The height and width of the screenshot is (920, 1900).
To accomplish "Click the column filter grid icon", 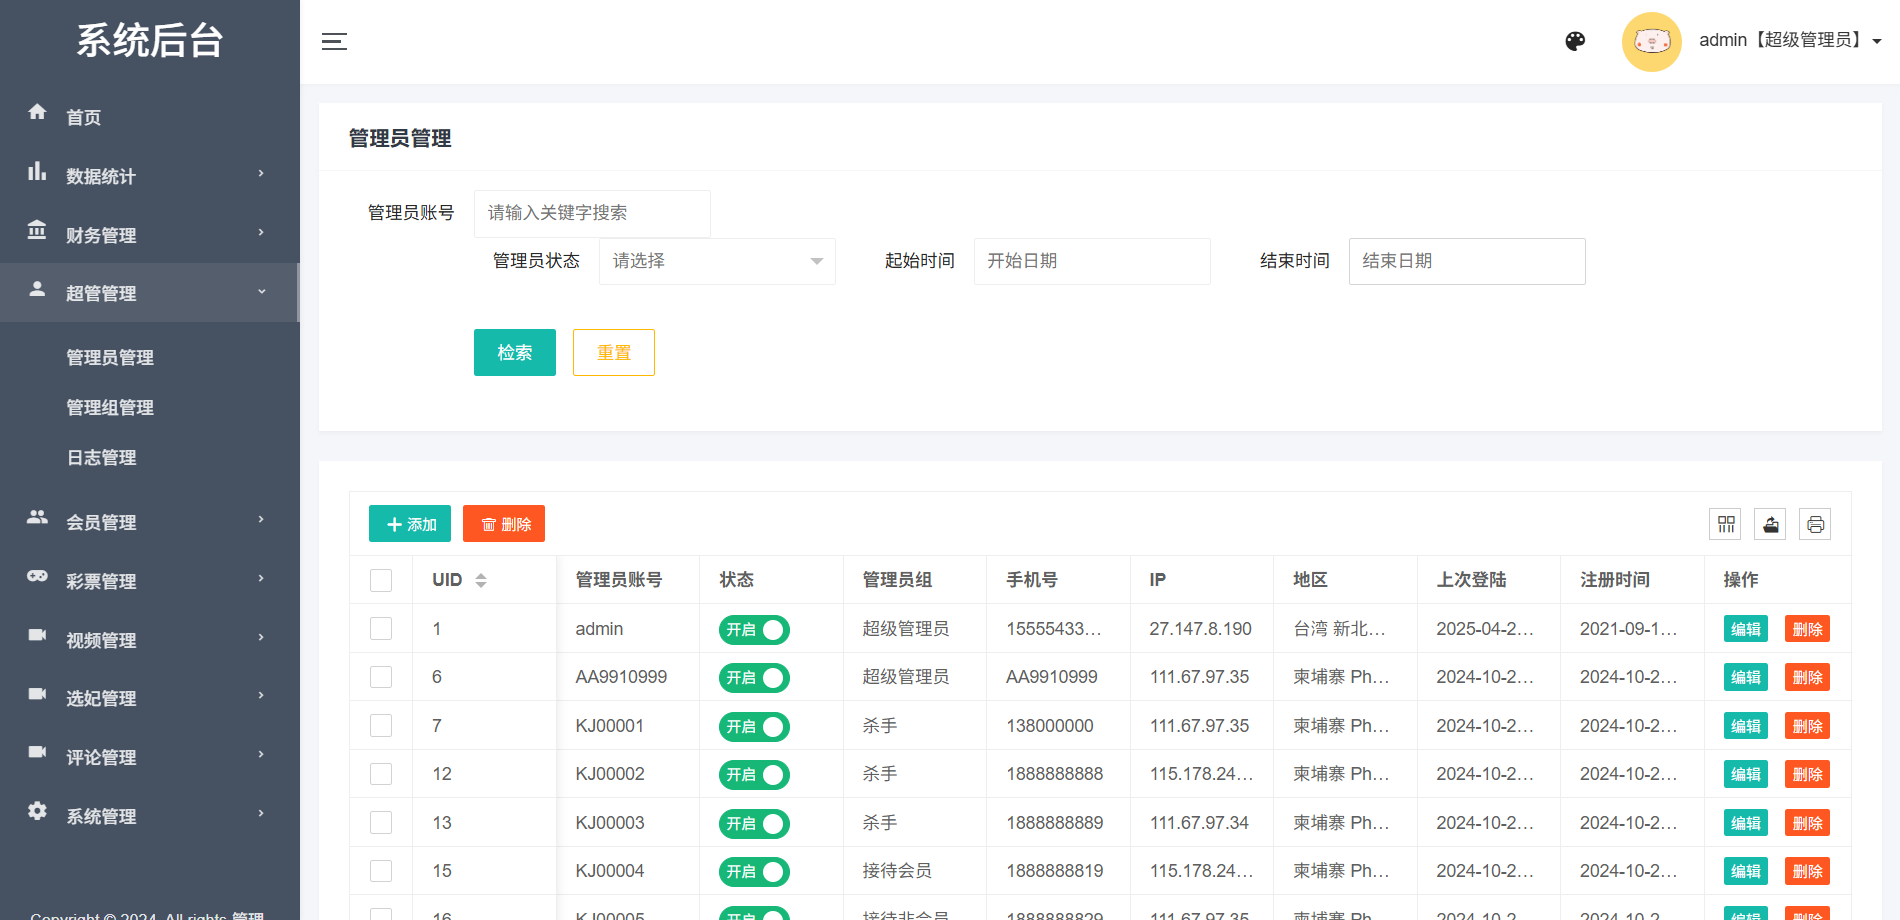I will click(x=1726, y=524).
